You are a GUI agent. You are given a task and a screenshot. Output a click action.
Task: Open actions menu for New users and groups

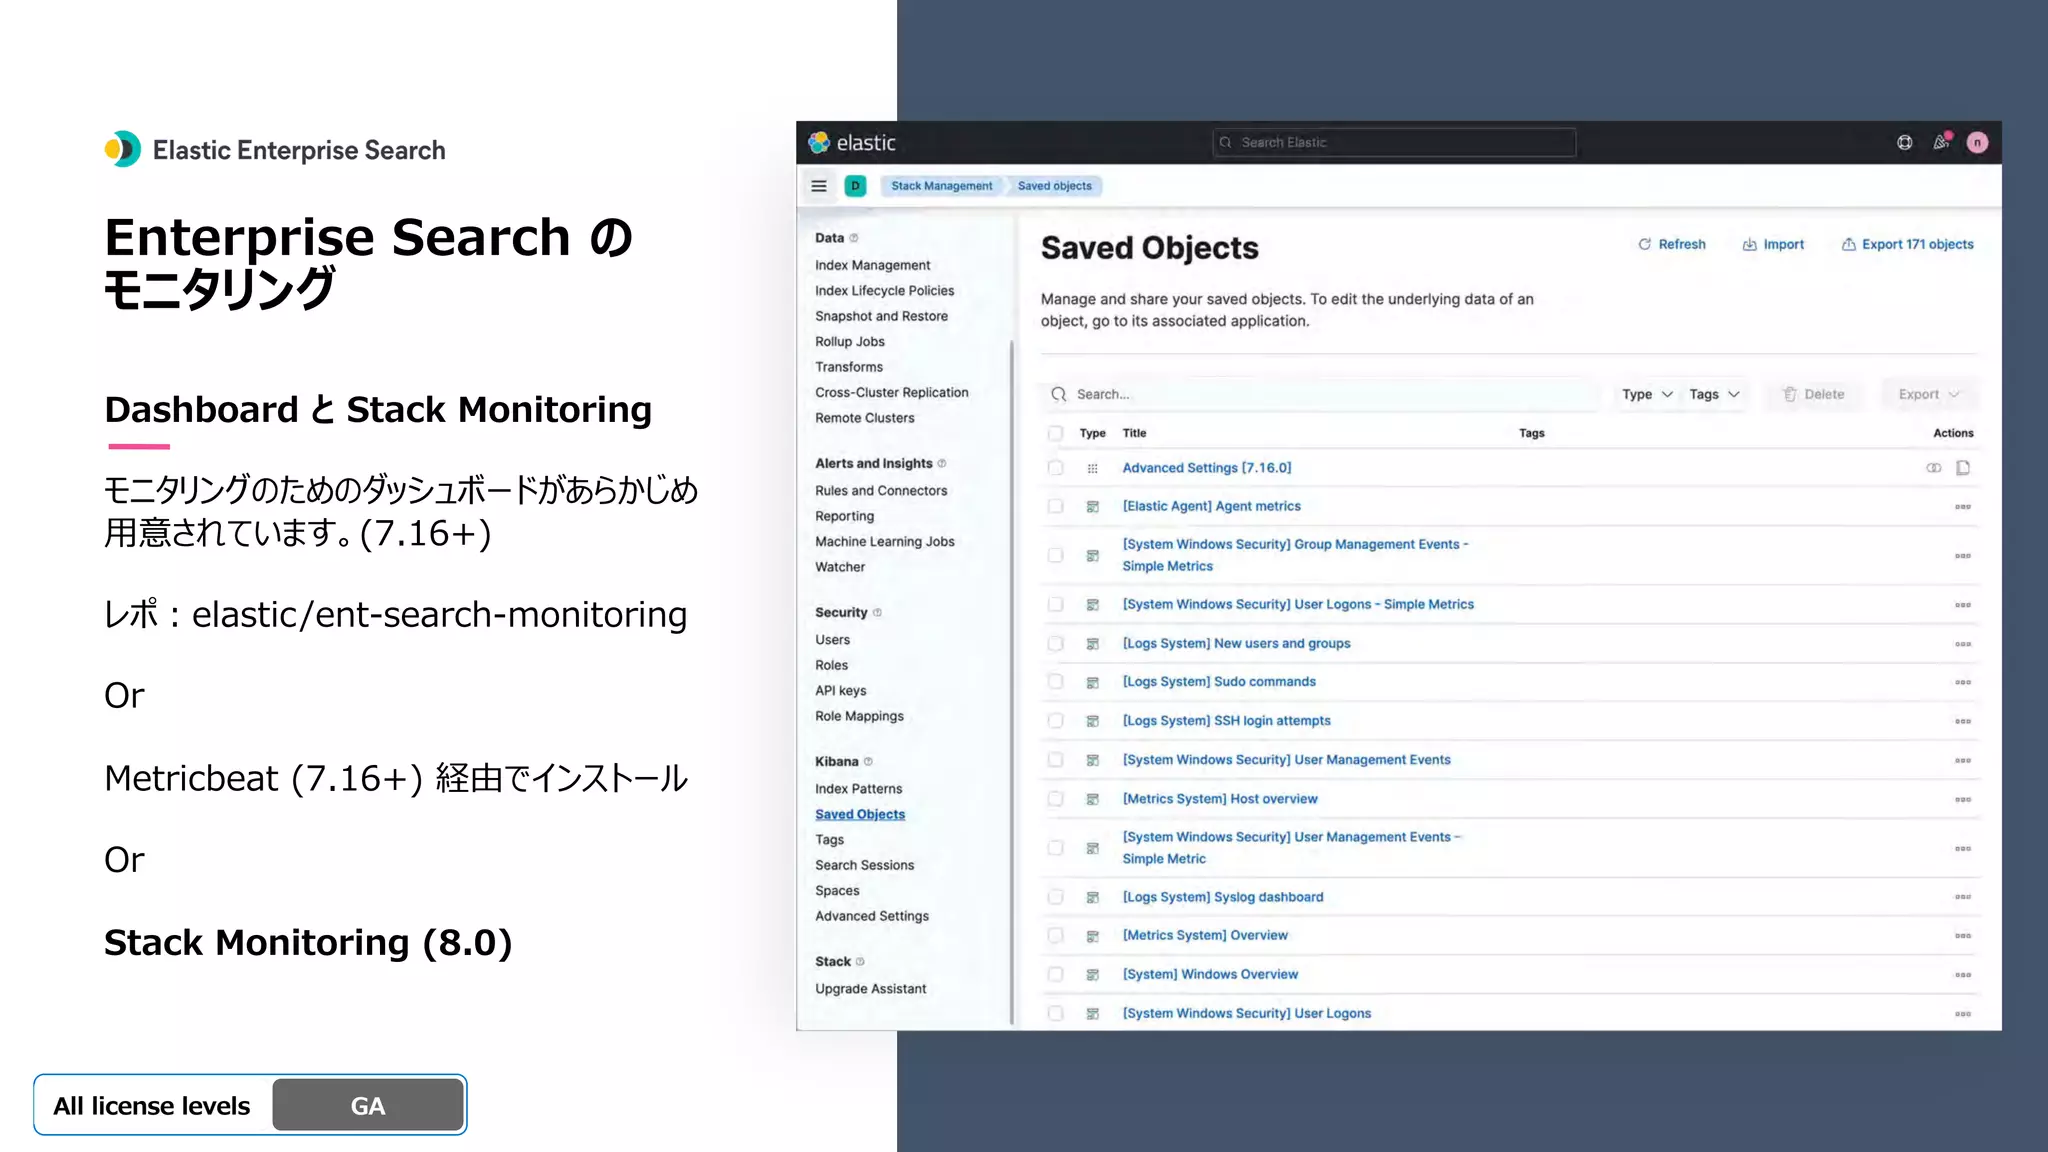point(1963,644)
